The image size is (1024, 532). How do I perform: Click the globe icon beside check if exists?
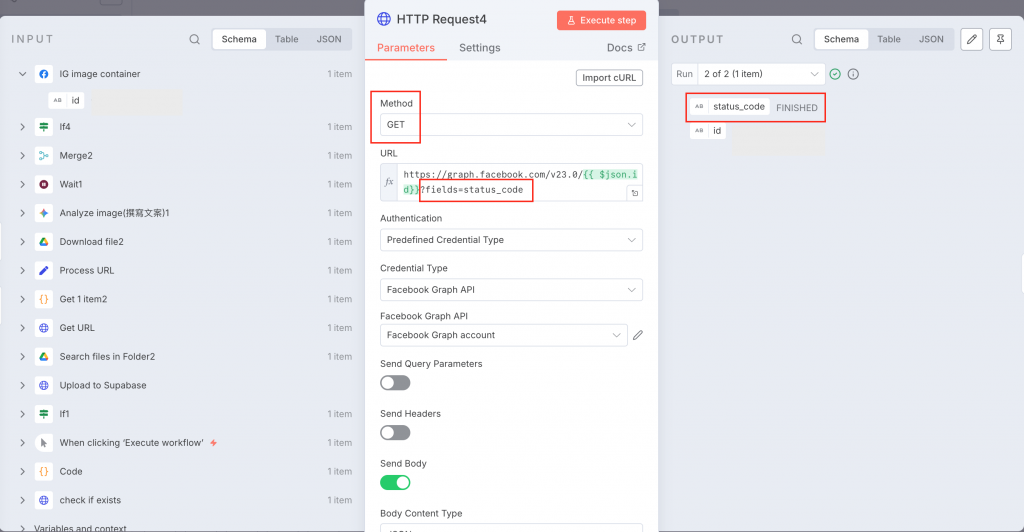[x=44, y=500]
